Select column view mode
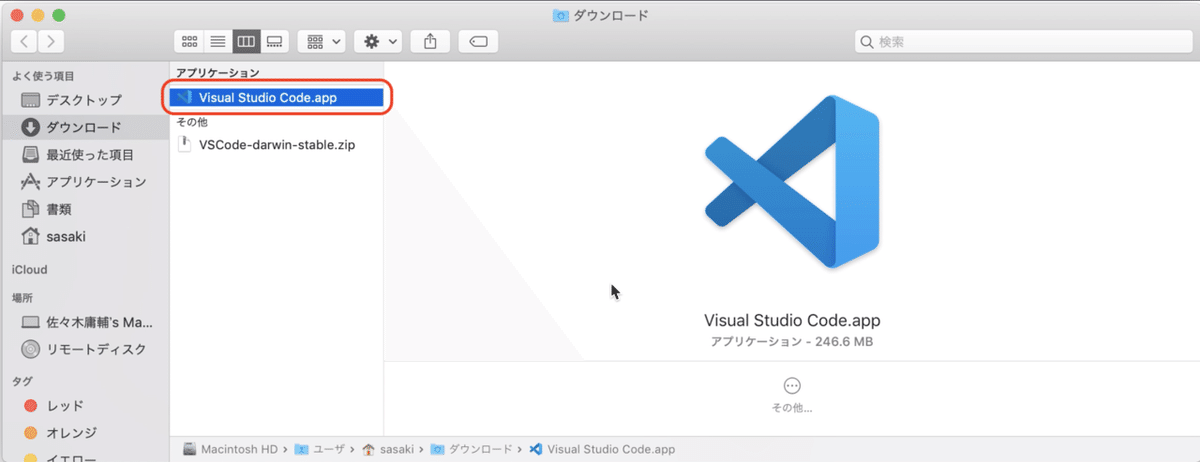 246,41
